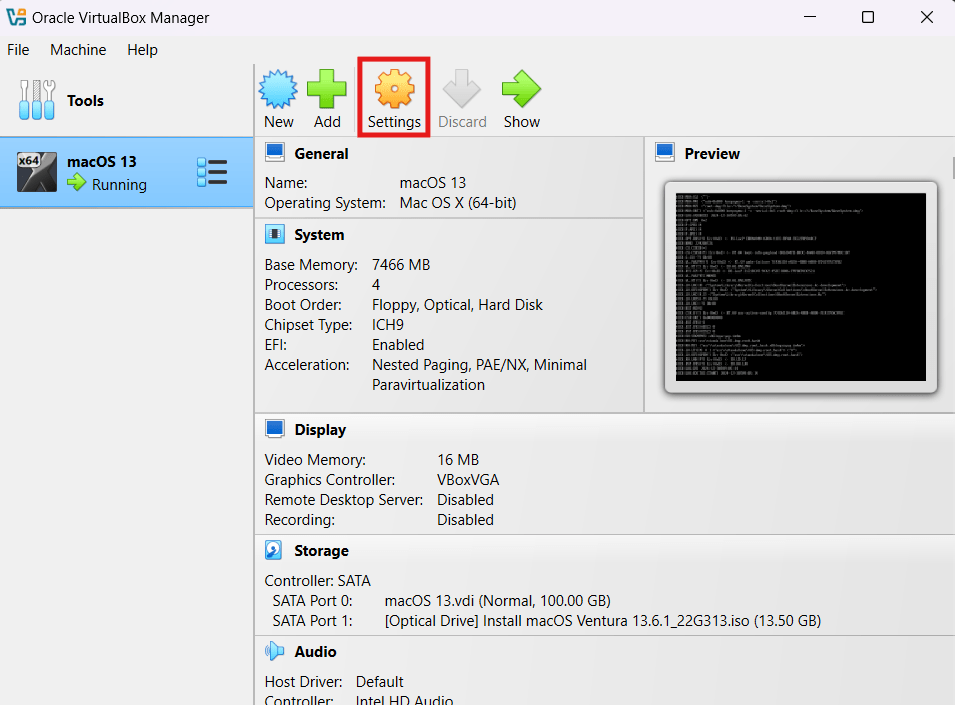Viewport: 955px width, 705px height.
Task: Open the Machine menu
Action: [78, 50]
